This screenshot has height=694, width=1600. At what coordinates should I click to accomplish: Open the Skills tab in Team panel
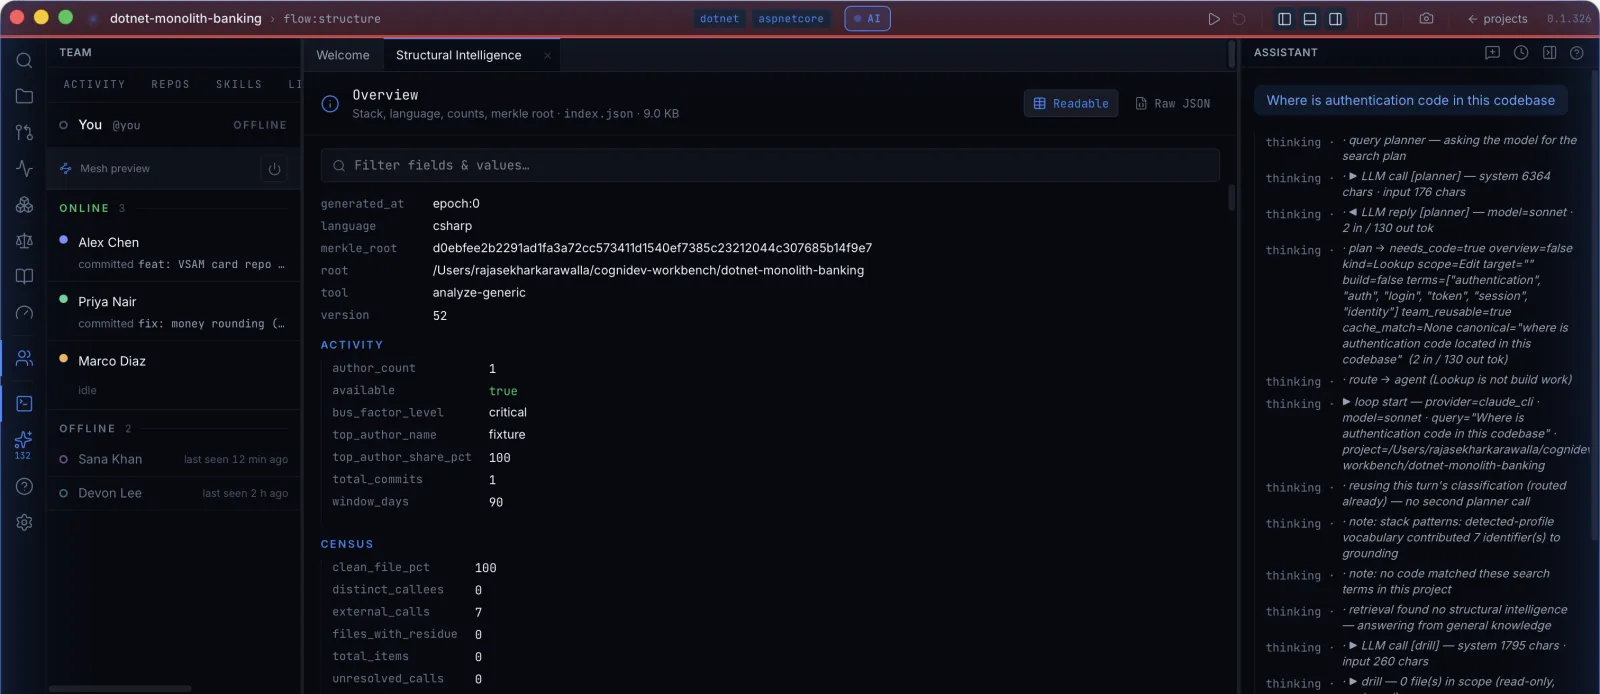pyautogui.click(x=239, y=84)
